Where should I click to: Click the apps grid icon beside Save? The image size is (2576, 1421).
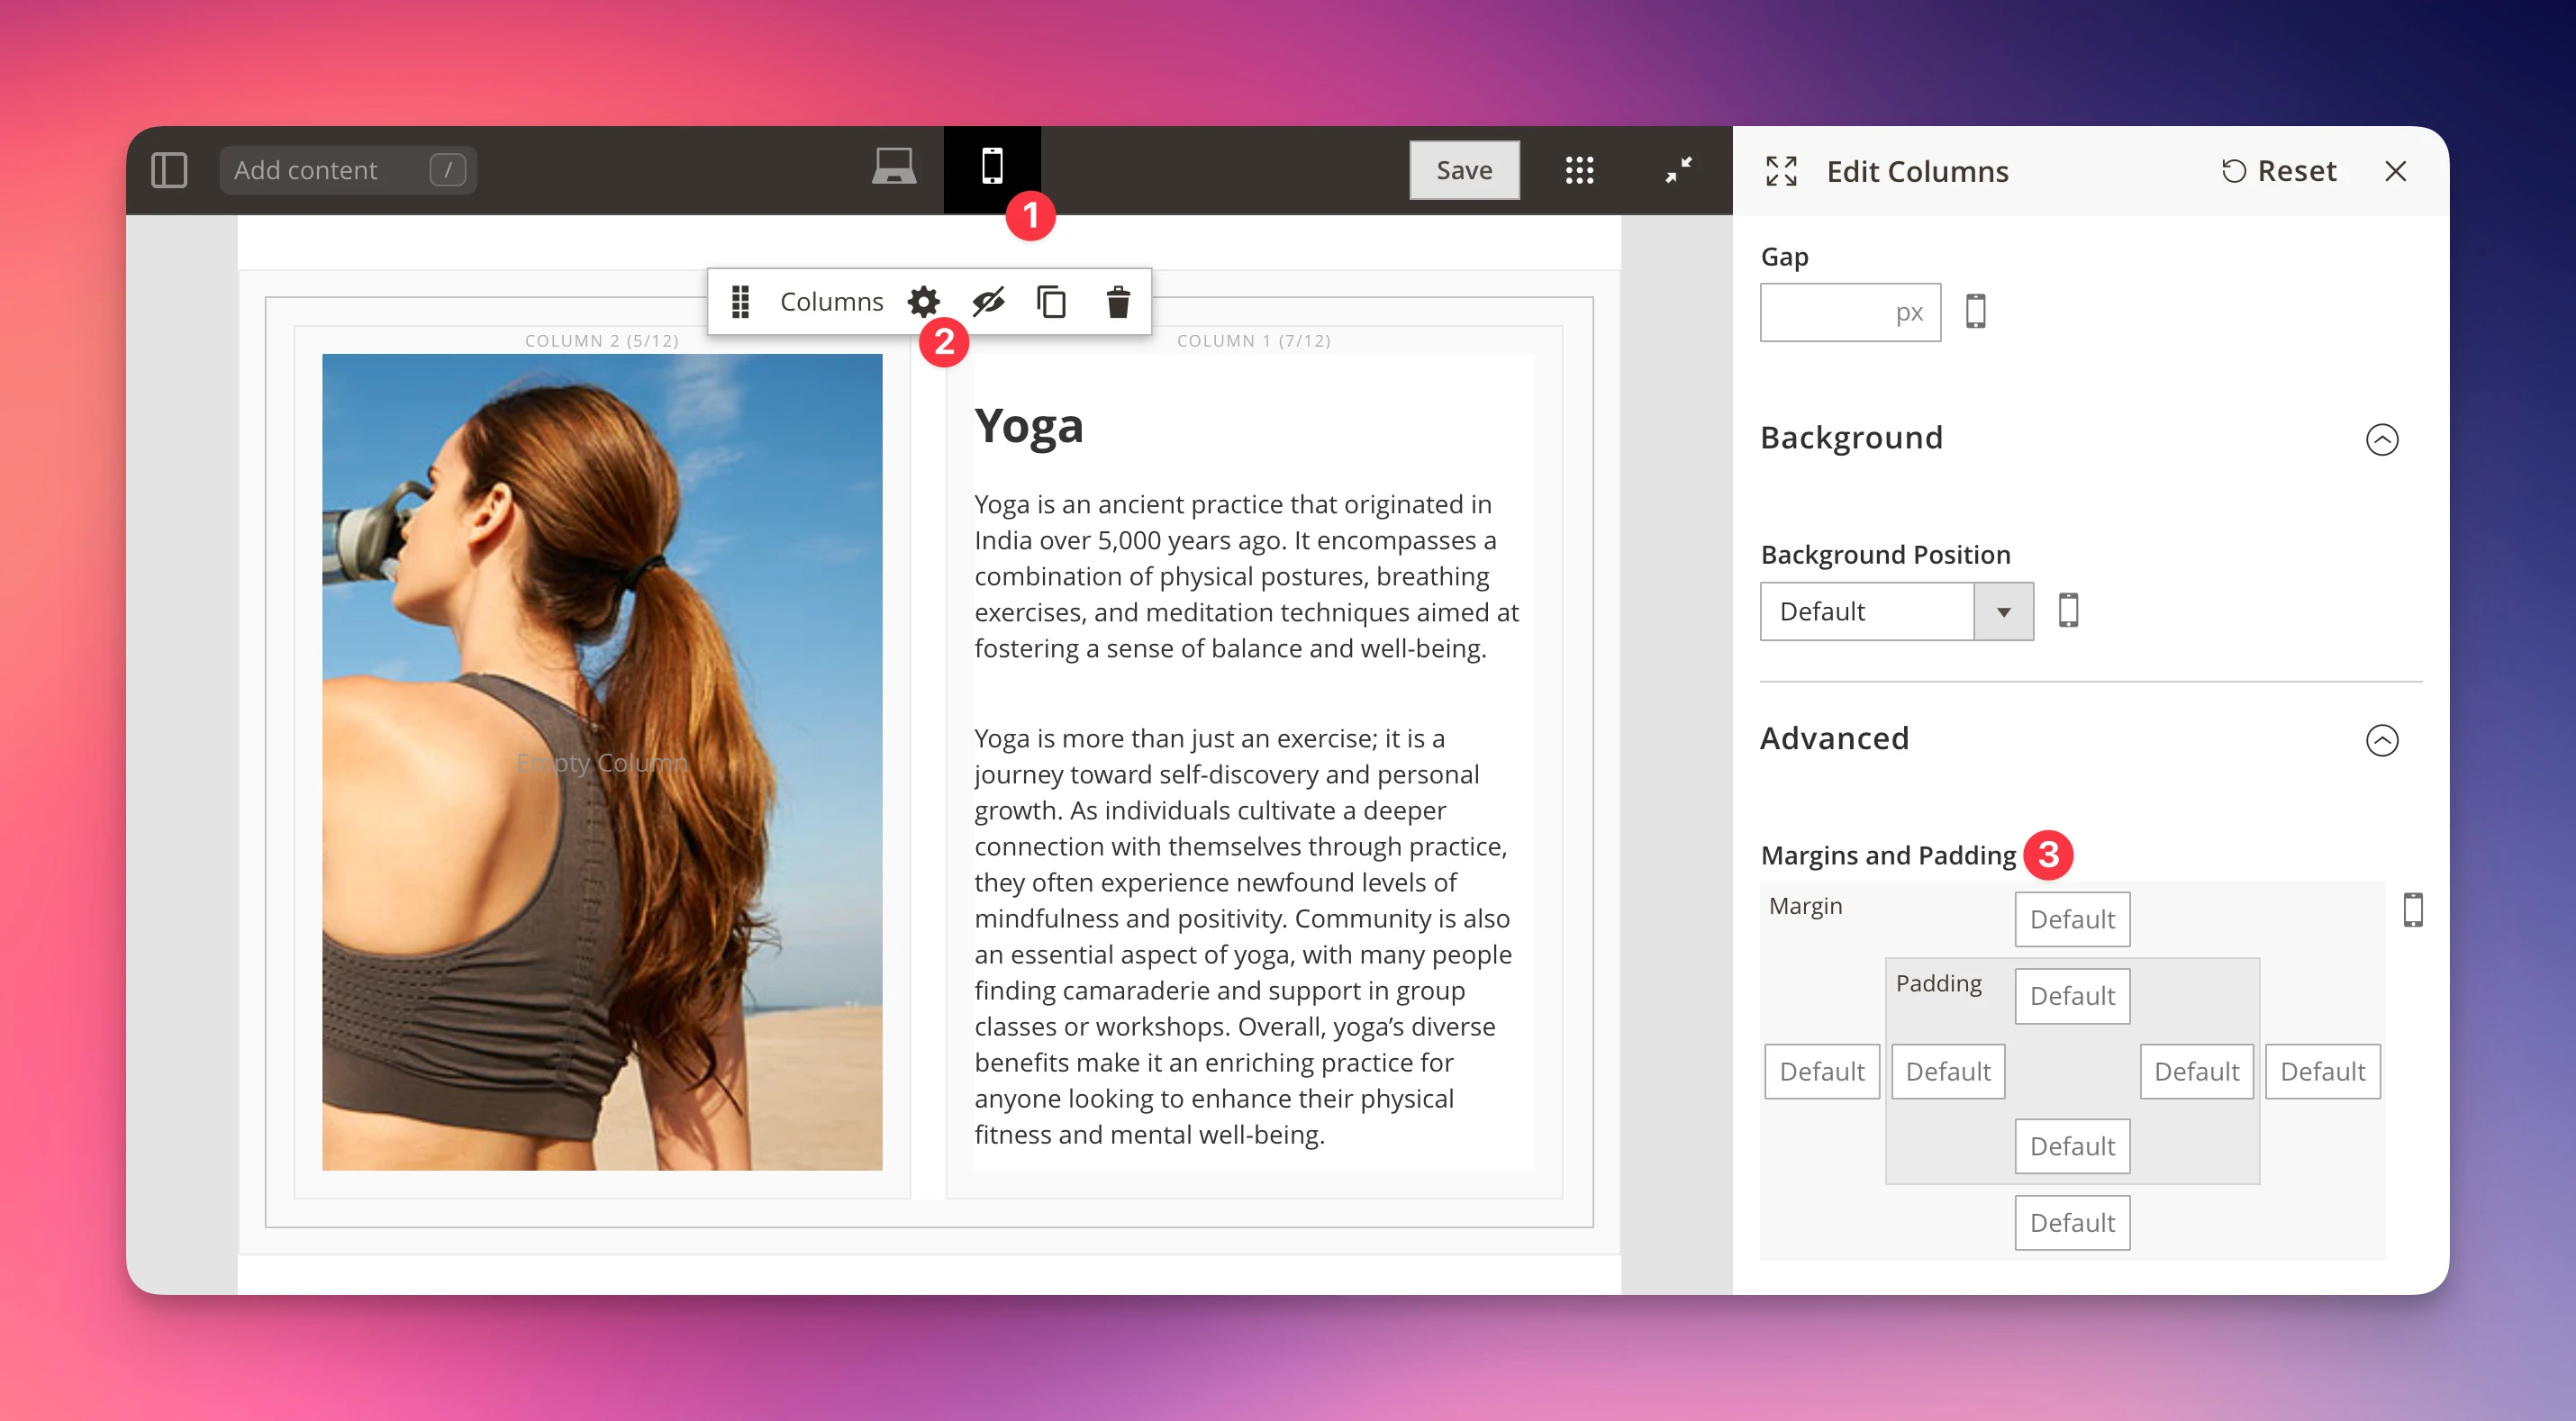tap(1580, 170)
